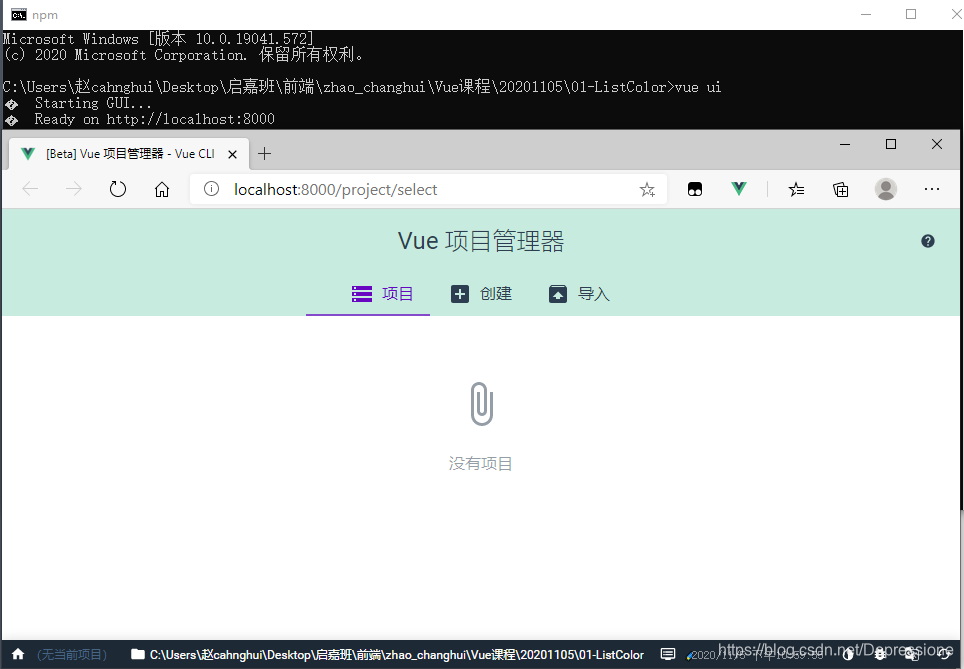The height and width of the screenshot is (669, 964).
Task: Click the address bar showing localhost:8000/project/select
Action: 400,189
